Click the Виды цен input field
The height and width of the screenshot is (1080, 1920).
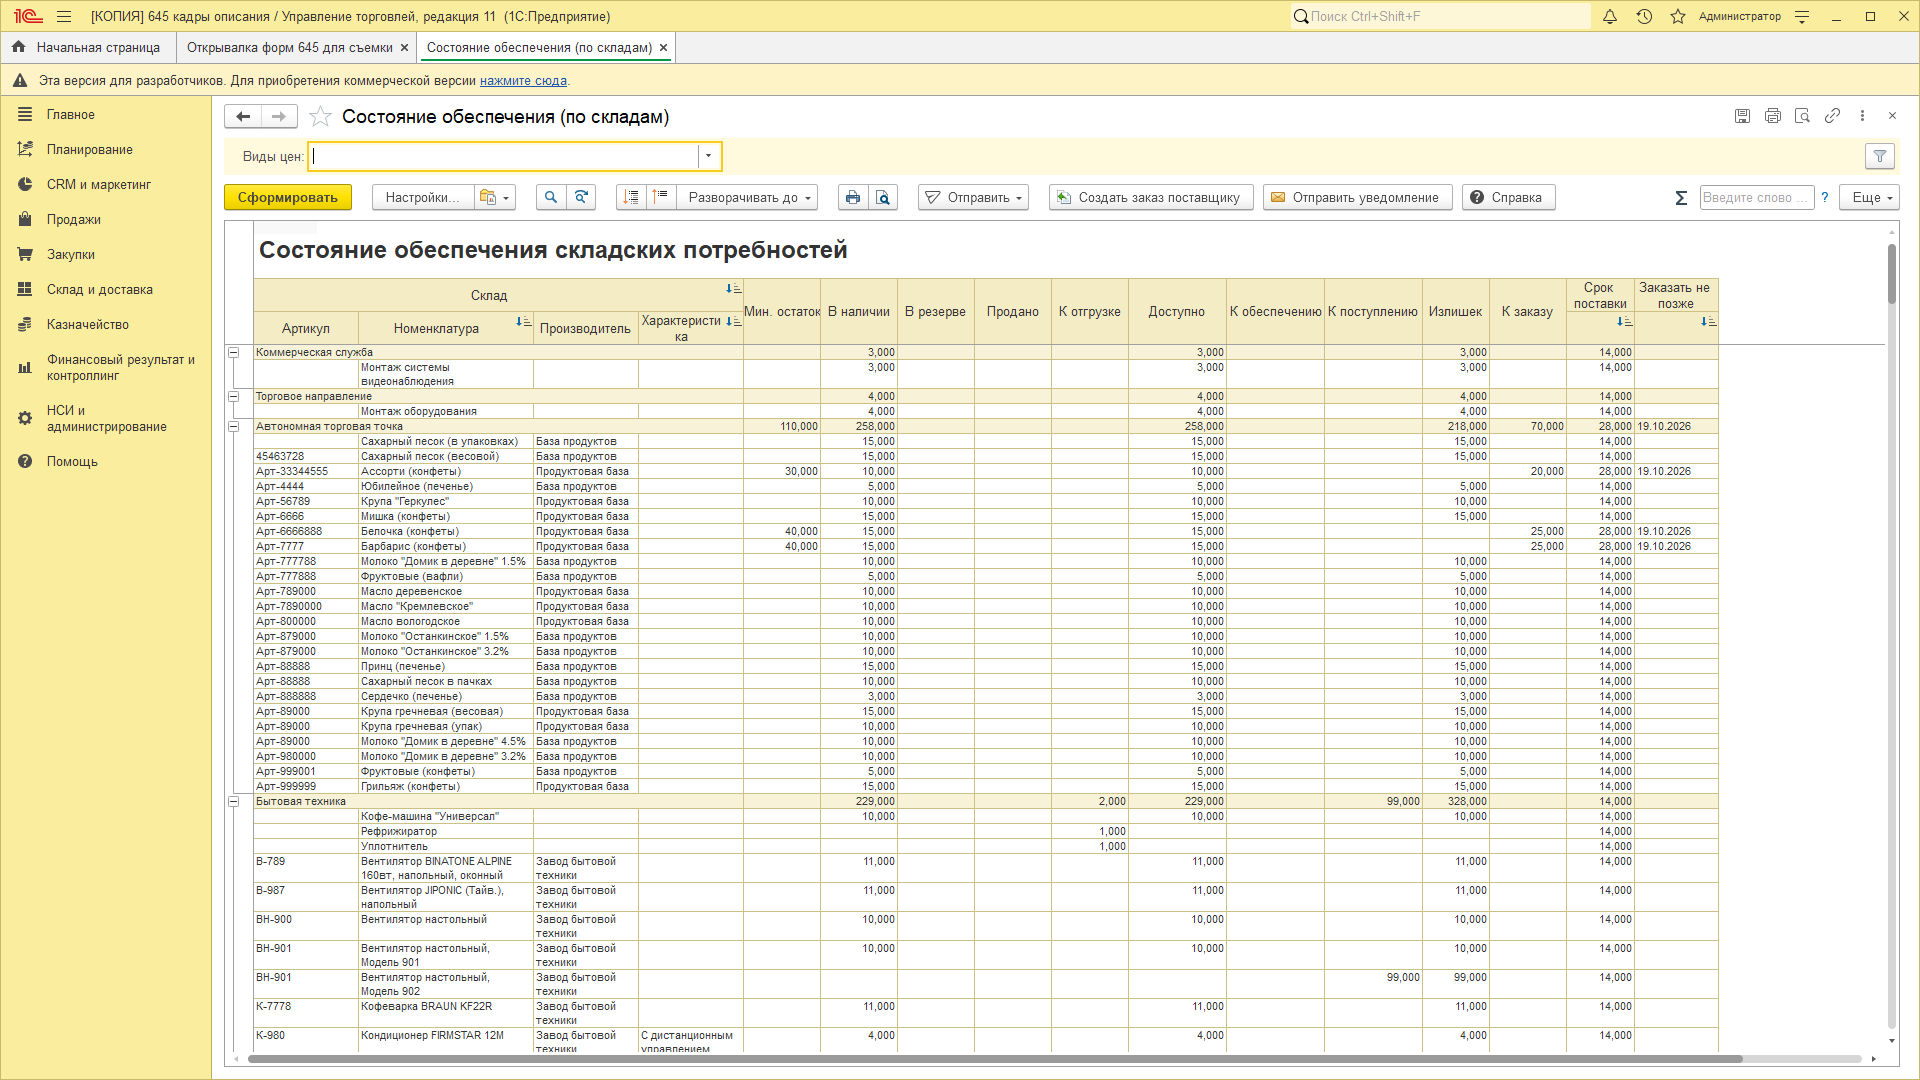click(x=503, y=156)
